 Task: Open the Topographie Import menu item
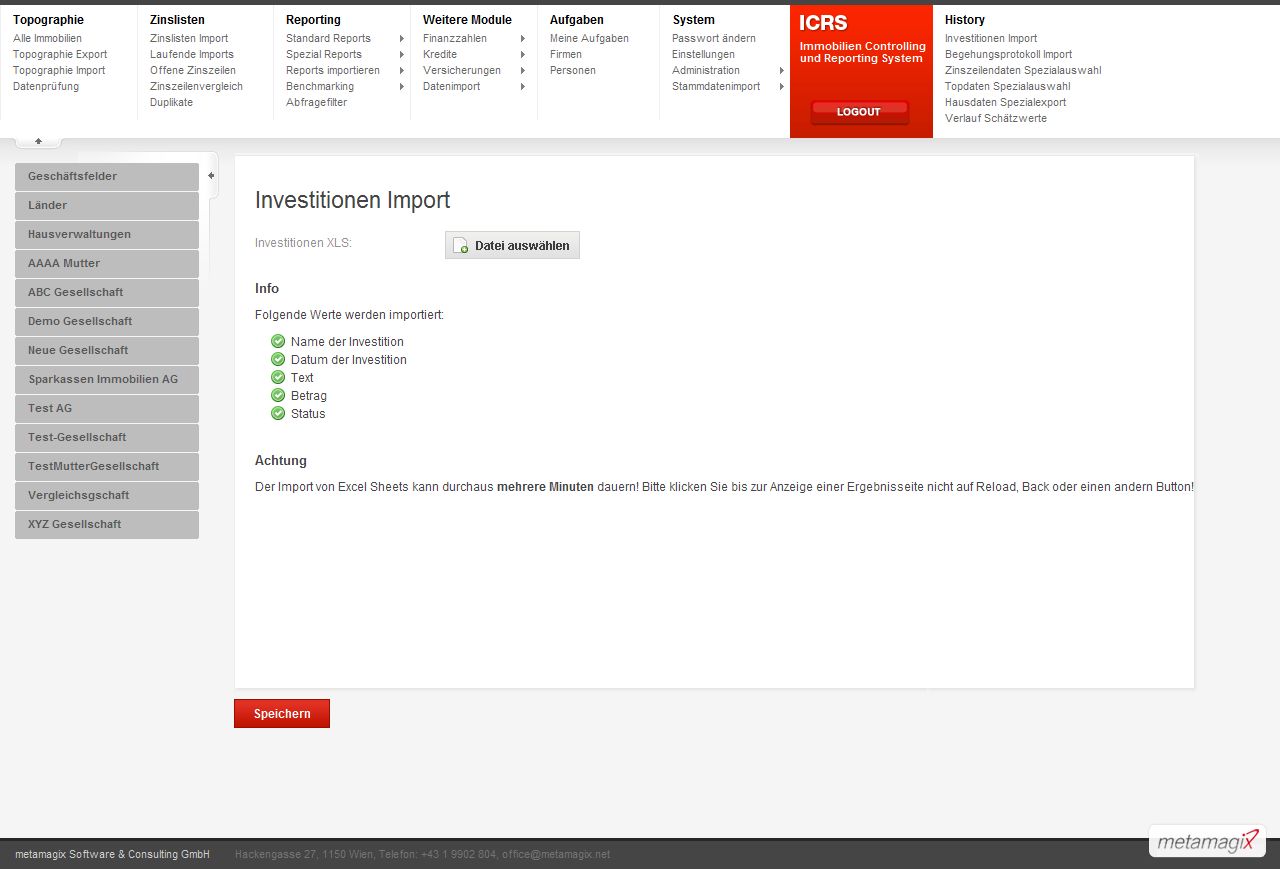[x=59, y=71]
